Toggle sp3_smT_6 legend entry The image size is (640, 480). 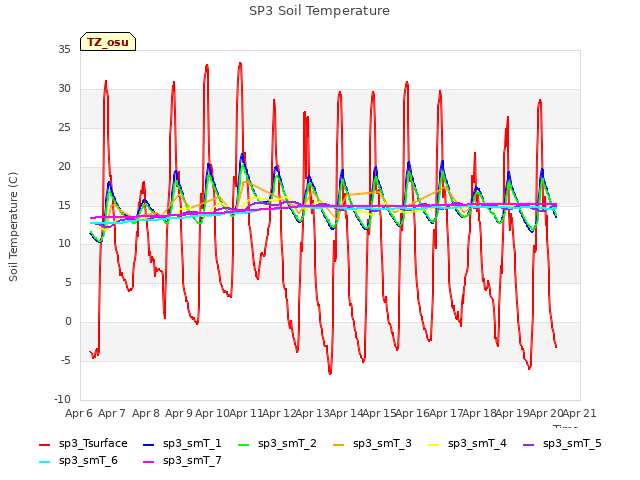78,461
